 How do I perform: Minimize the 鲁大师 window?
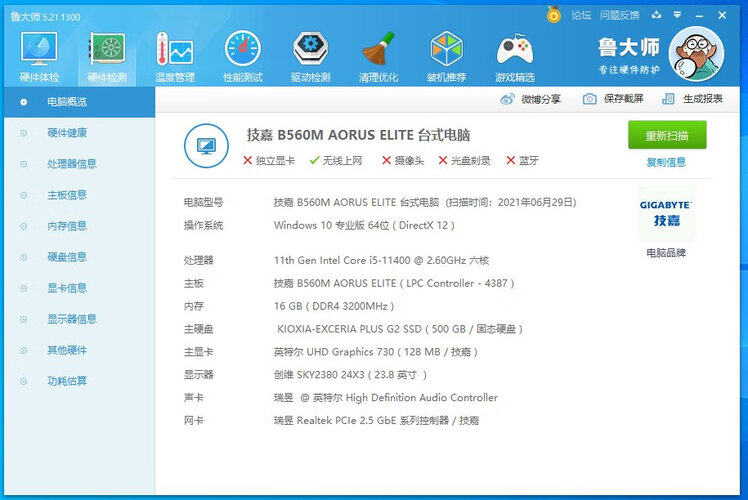[699, 16]
